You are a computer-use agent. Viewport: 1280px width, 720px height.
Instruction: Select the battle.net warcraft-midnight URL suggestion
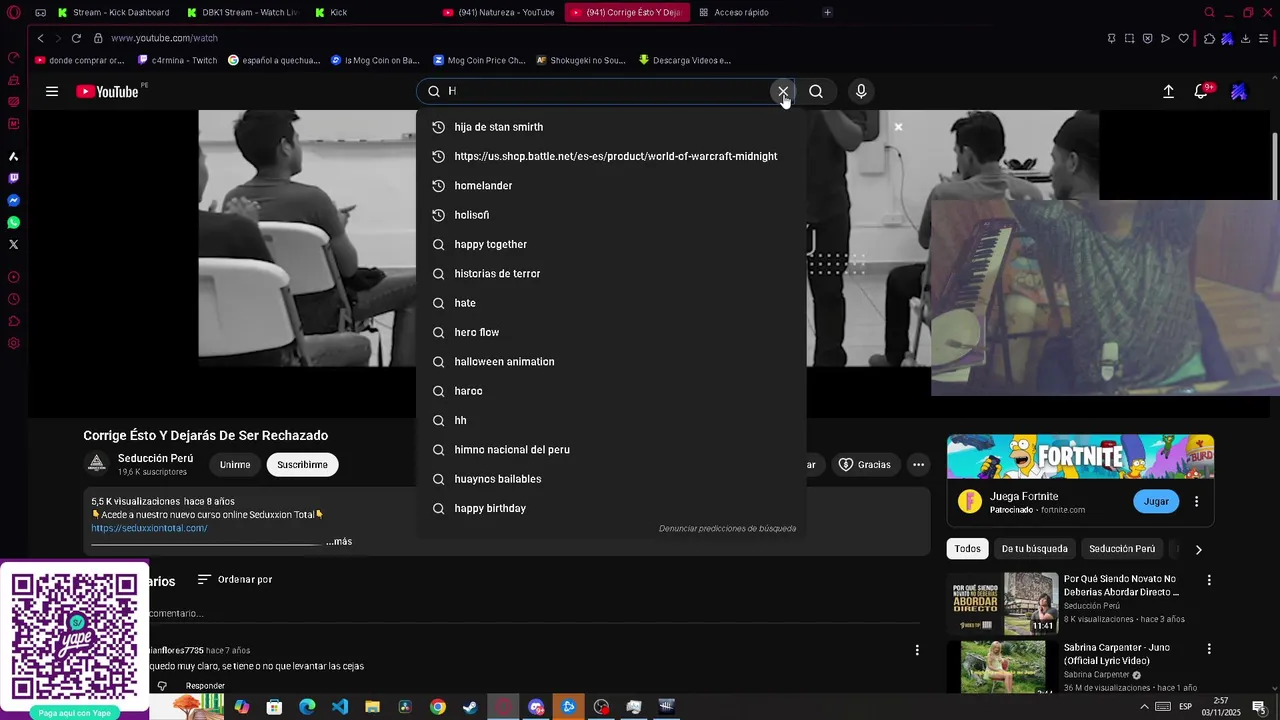coord(611,156)
